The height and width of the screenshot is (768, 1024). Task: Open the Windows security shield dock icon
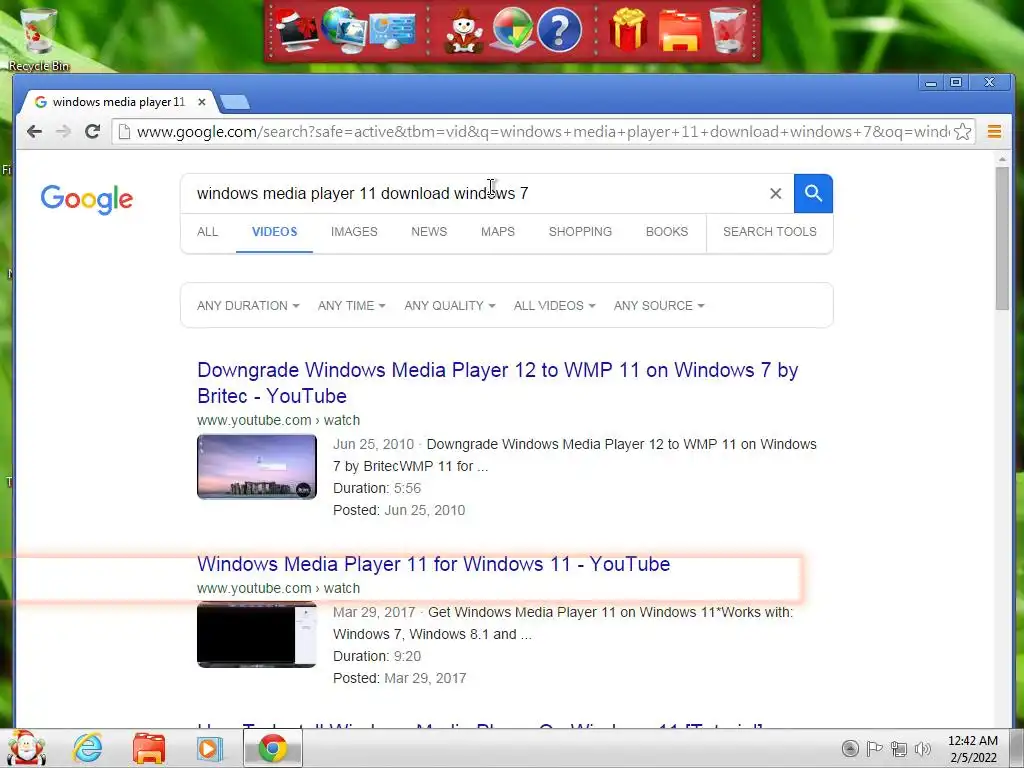pyautogui.click(x=513, y=29)
